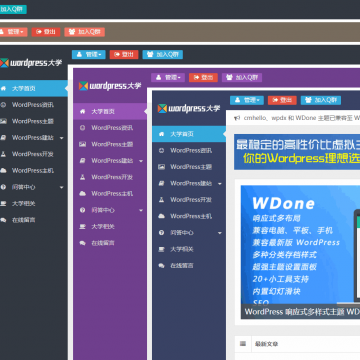Click the WordPress主题 picture icon in the navy sidebar

[x=161, y=167]
